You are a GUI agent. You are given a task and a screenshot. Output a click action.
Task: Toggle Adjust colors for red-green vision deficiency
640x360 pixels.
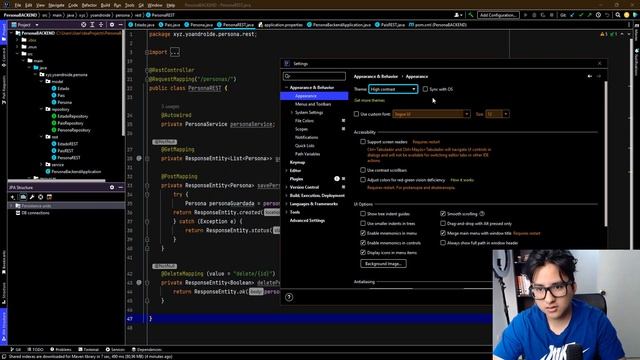[x=363, y=180]
